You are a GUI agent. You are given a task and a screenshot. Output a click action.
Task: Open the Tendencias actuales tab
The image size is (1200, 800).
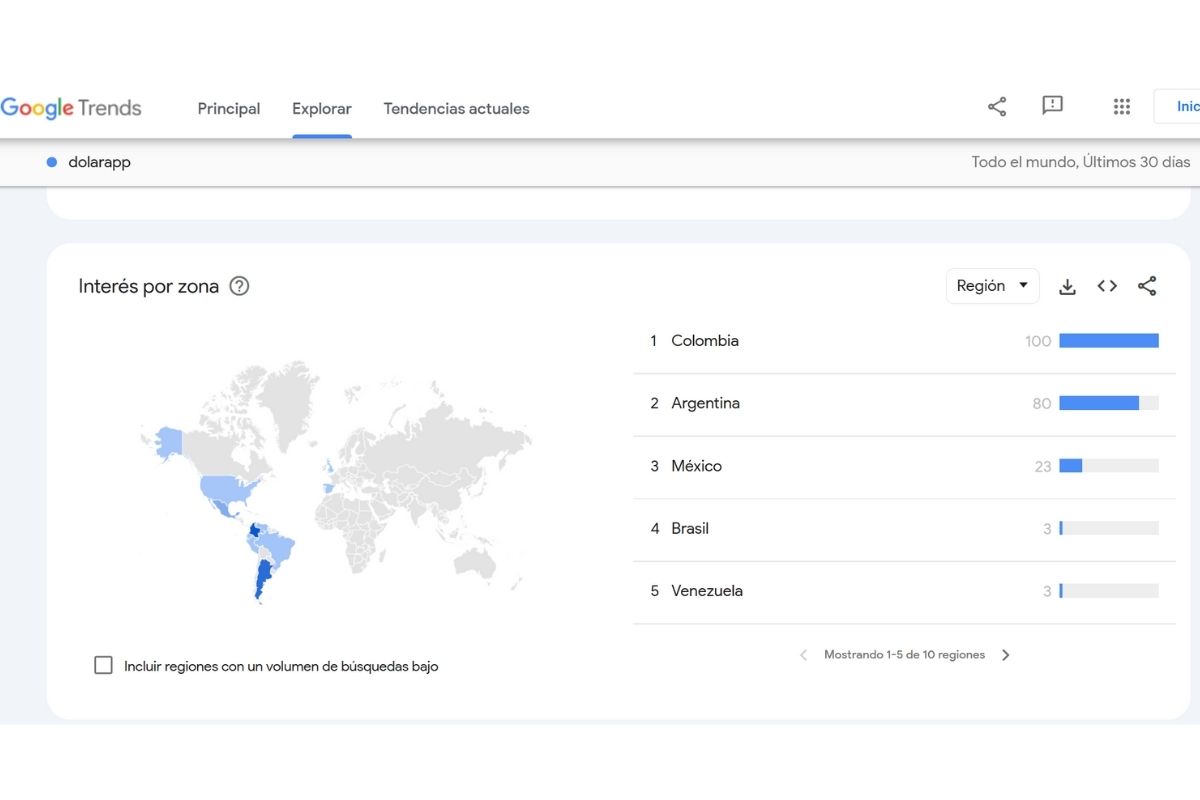(456, 108)
